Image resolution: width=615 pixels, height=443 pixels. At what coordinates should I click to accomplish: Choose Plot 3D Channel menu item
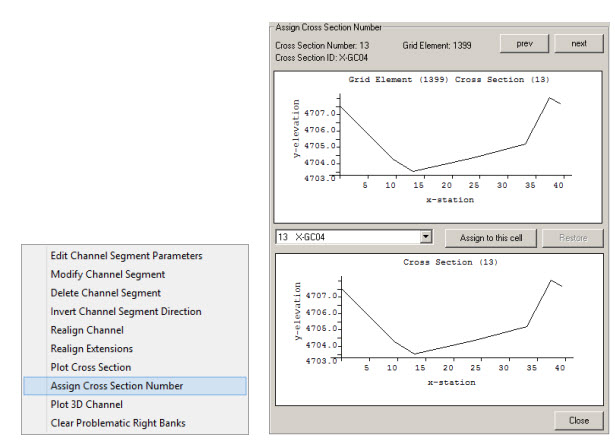pos(86,405)
